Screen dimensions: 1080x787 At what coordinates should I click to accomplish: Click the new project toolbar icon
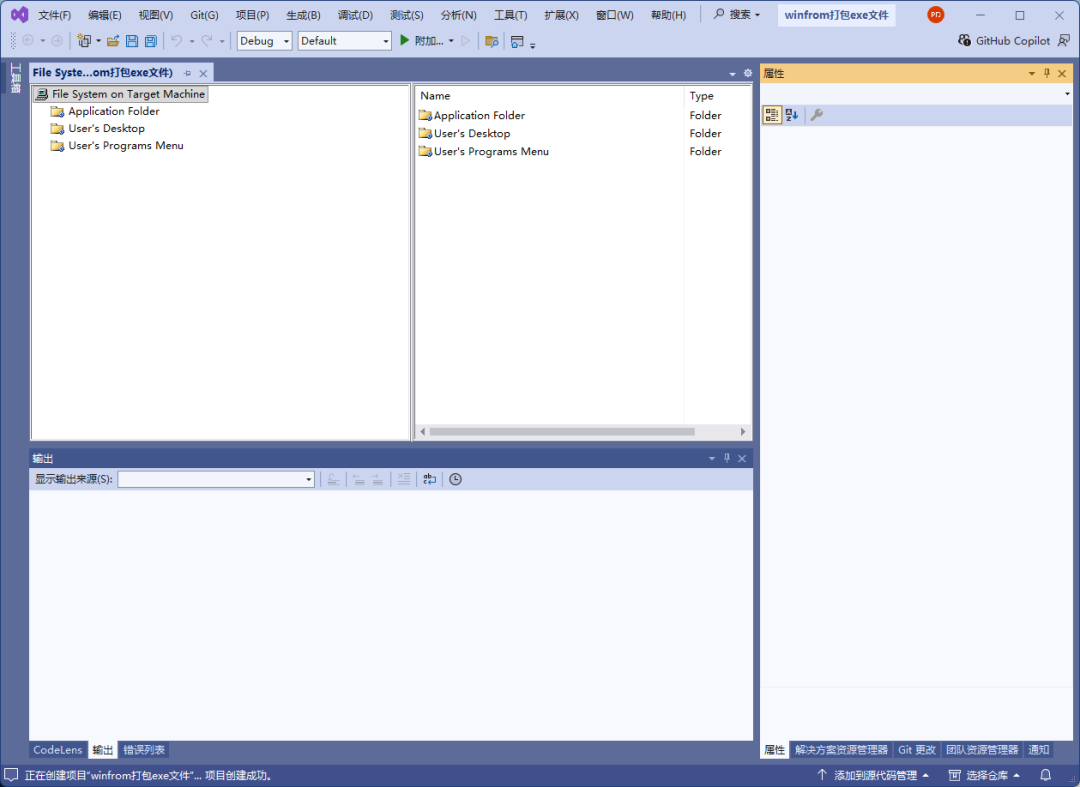[x=84, y=41]
